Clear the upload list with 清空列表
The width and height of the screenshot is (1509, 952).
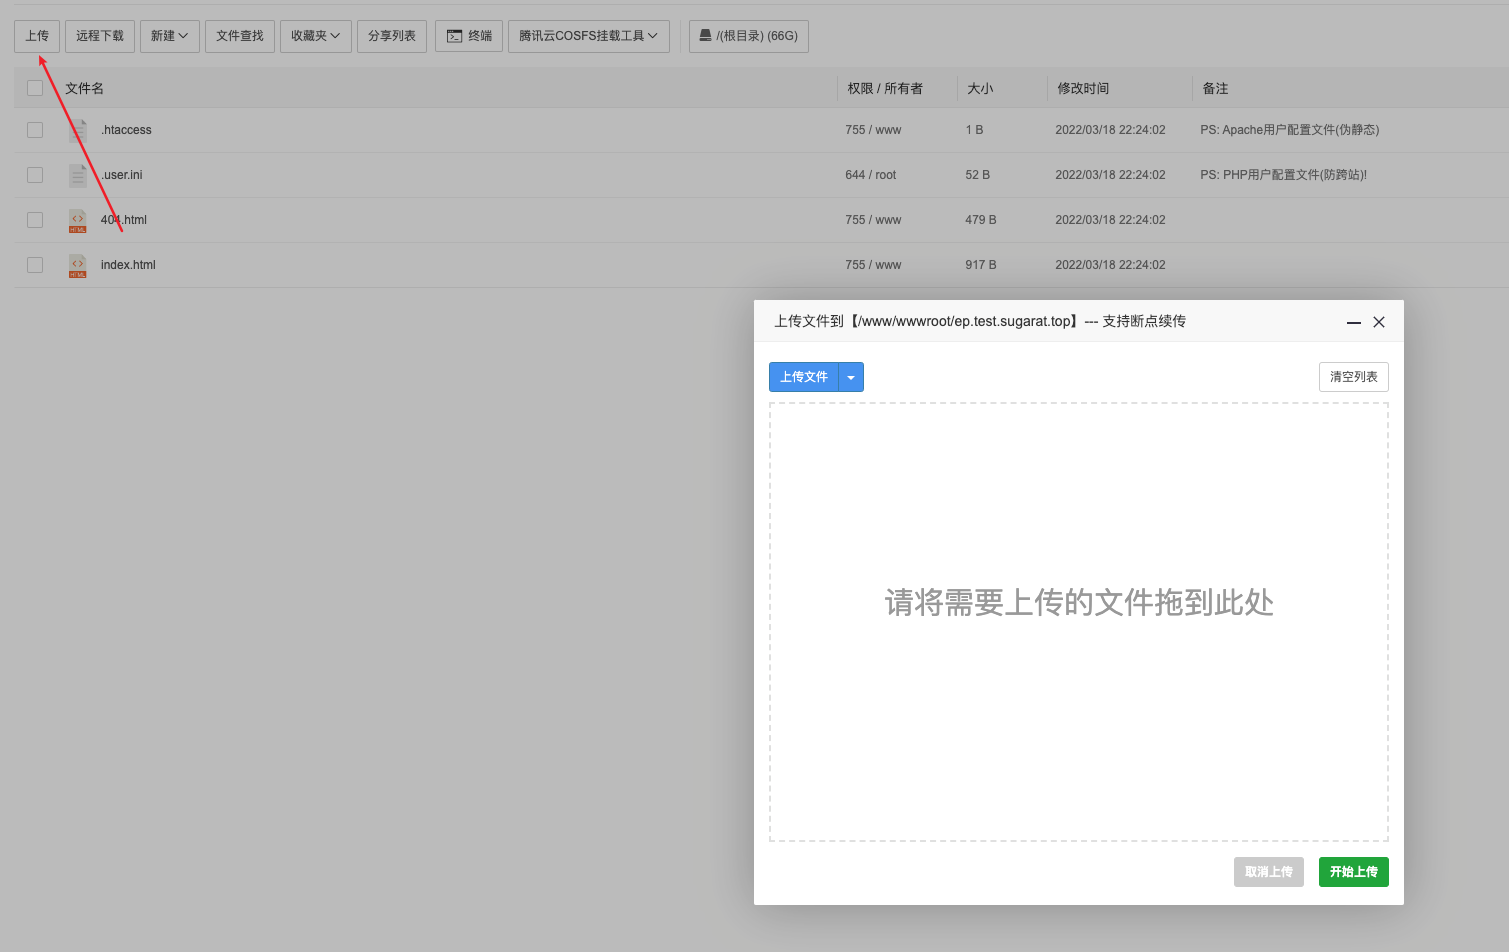[1354, 377]
